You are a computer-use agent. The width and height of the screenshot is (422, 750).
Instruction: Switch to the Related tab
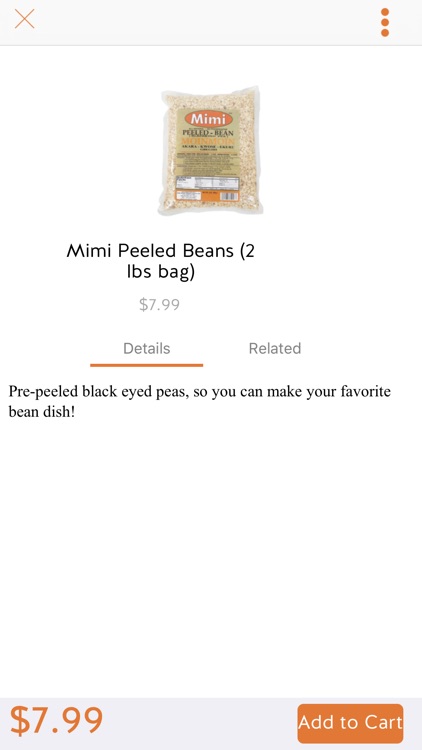pyautogui.click(x=275, y=348)
